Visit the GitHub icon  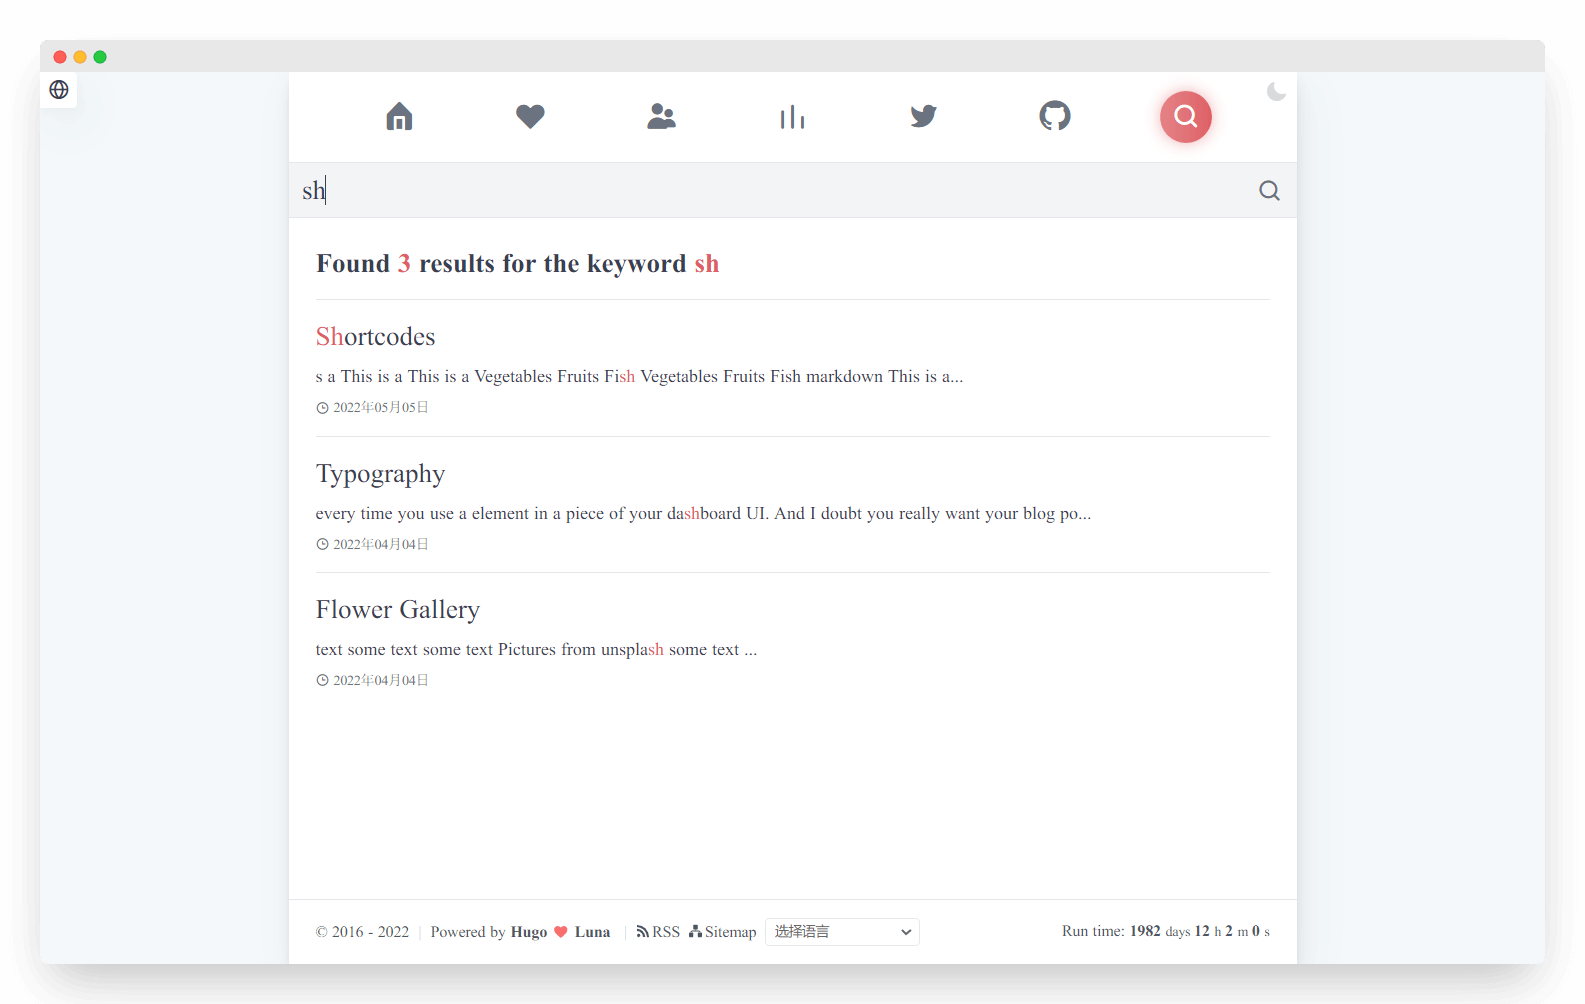click(1054, 116)
